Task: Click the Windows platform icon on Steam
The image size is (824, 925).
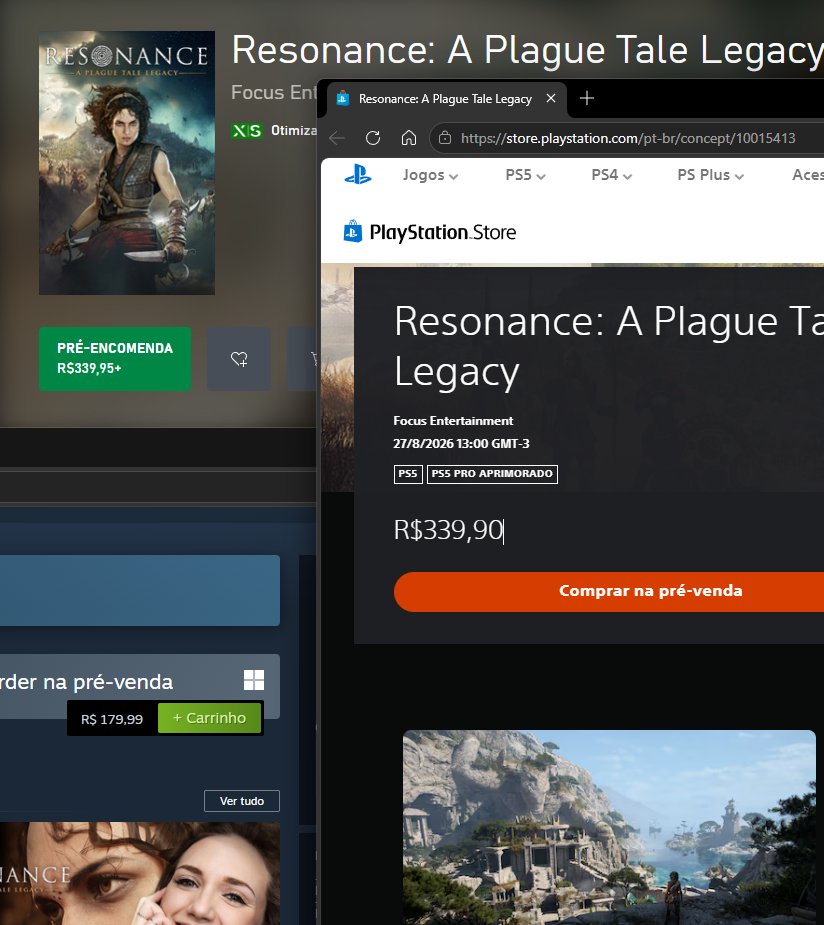Action: click(254, 680)
